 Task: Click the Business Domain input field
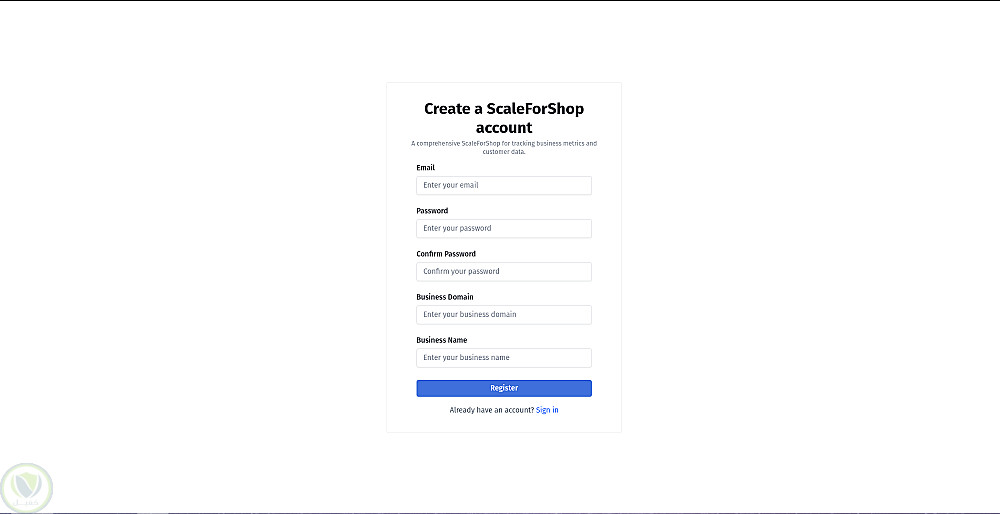[x=503, y=314]
